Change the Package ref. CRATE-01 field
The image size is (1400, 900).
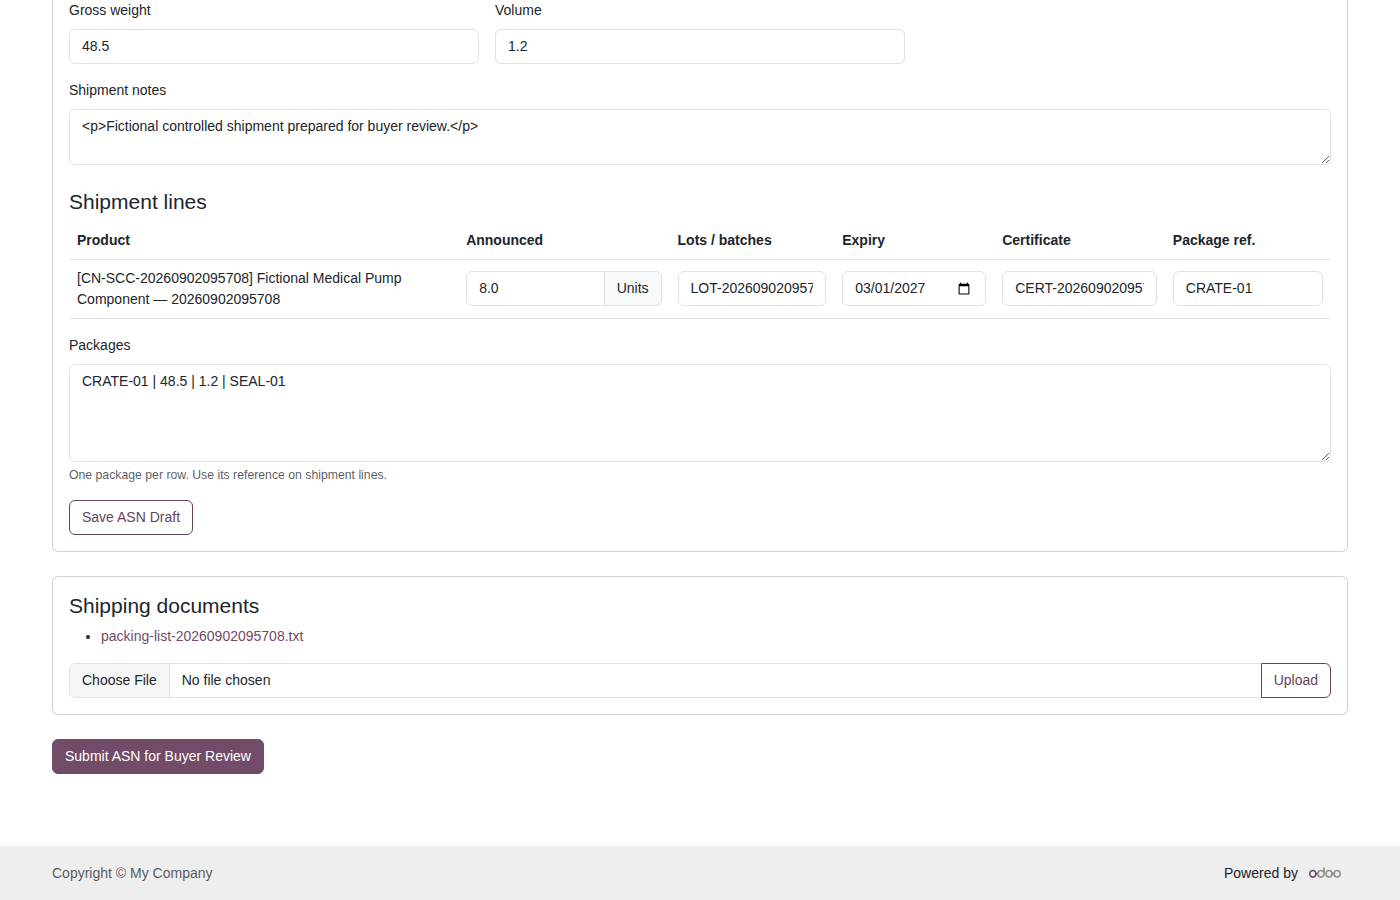point(1248,288)
